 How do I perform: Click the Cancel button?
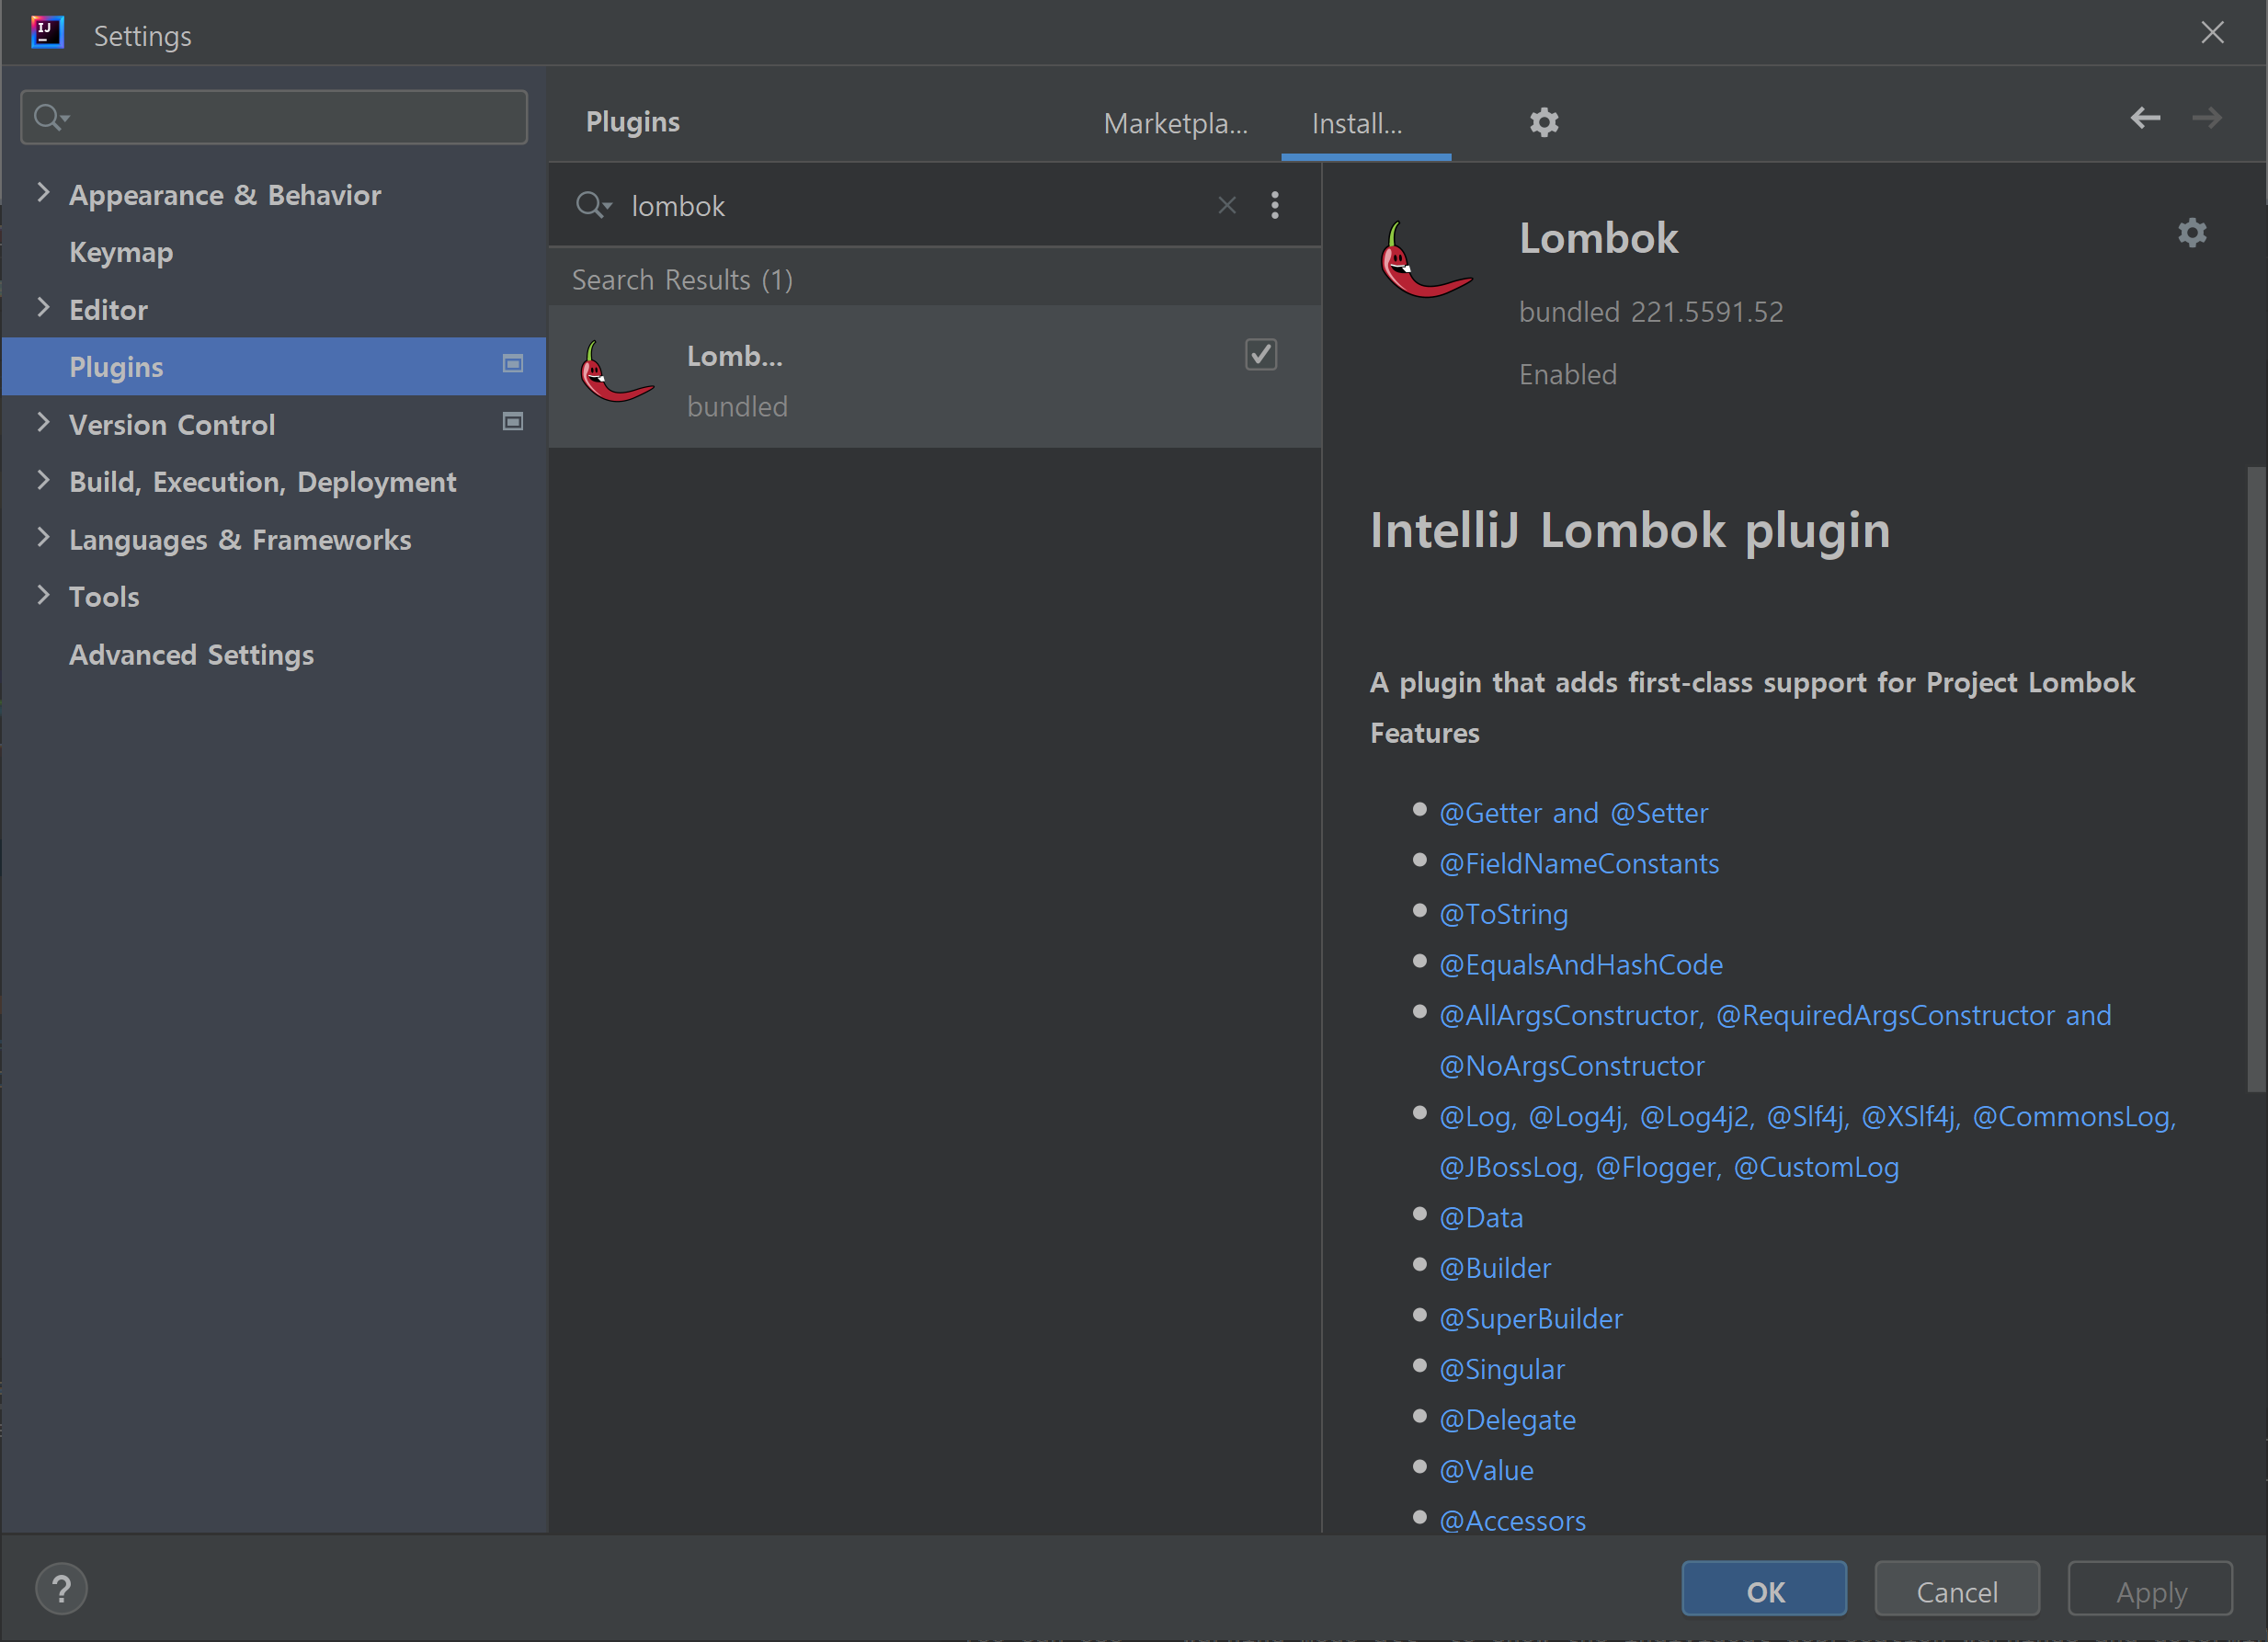click(1956, 1590)
